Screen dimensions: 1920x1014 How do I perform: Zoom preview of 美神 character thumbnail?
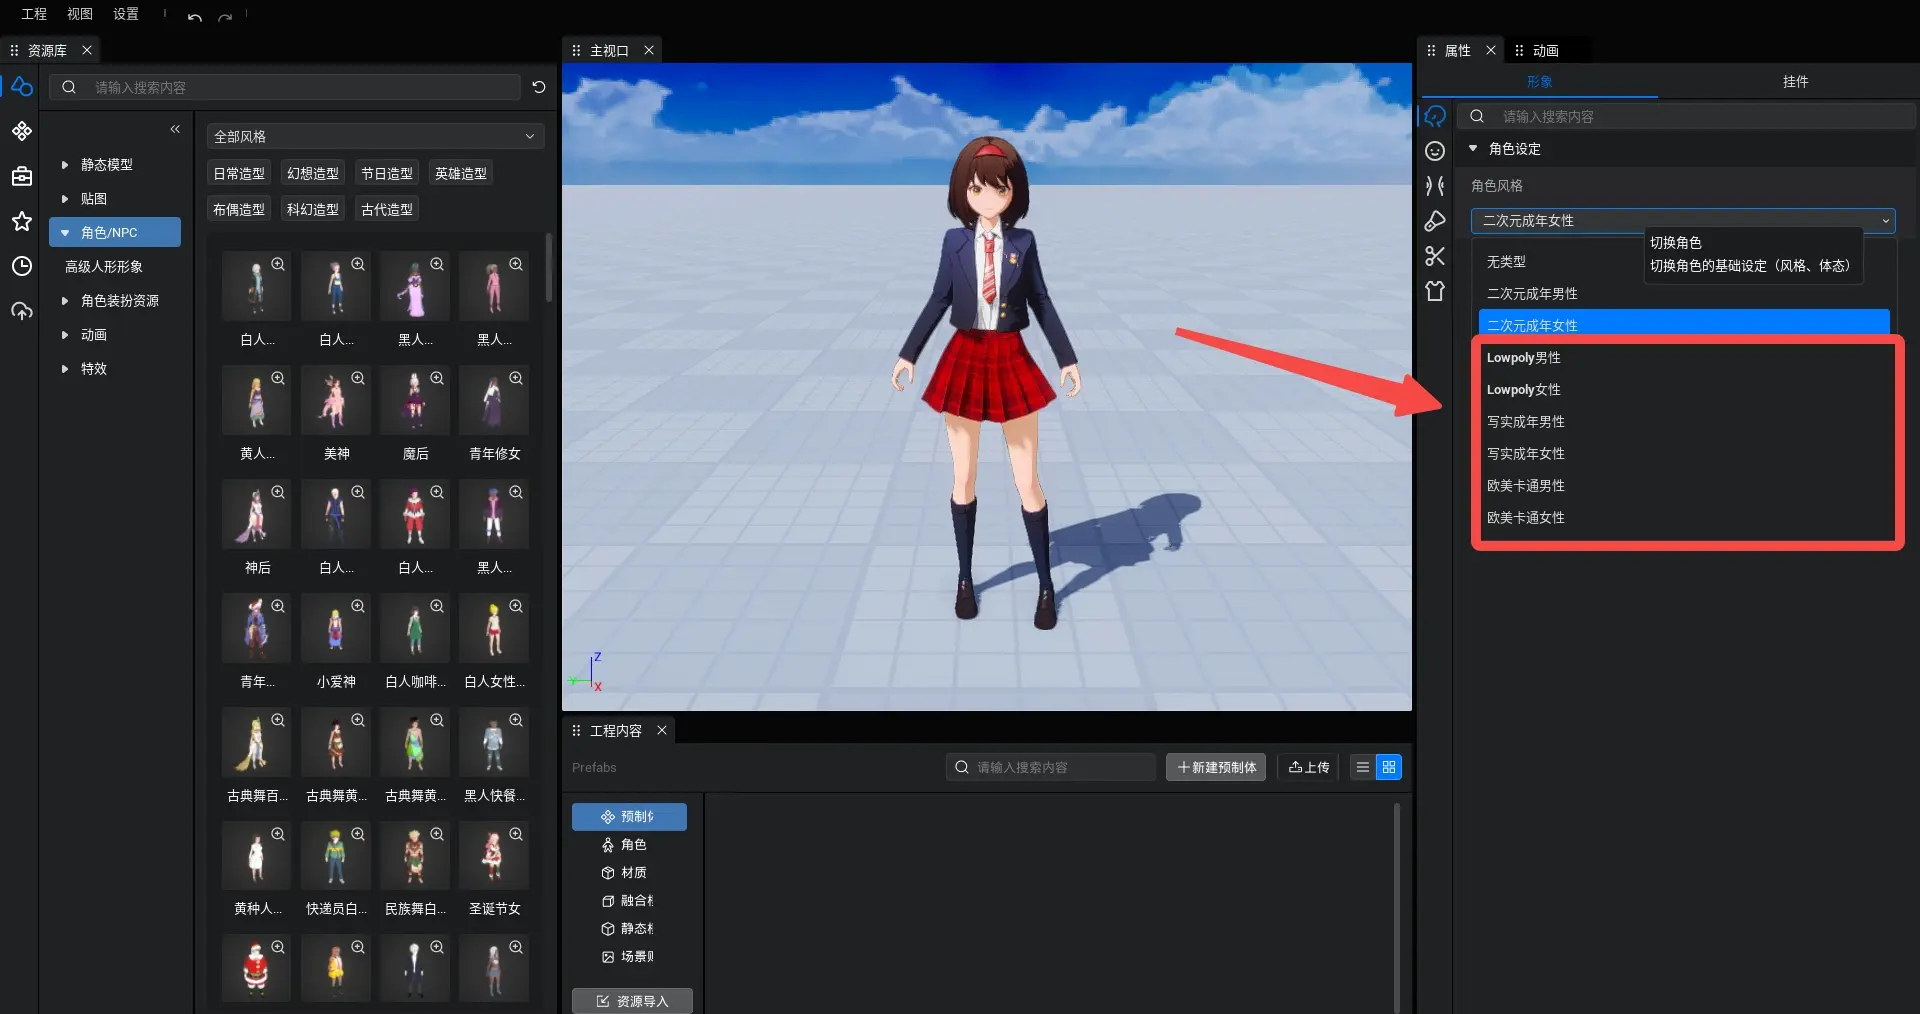coord(358,378)
